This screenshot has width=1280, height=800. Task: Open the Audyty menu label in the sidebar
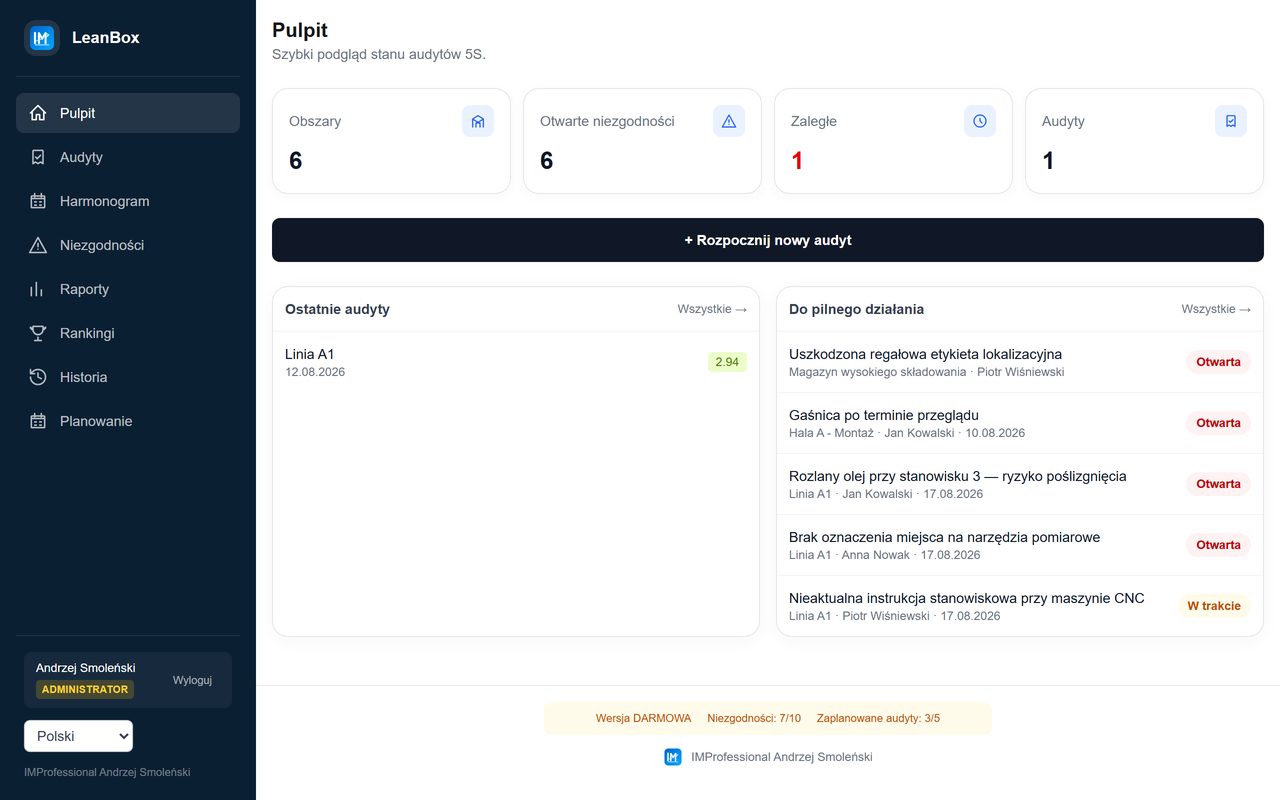point(81,157)
